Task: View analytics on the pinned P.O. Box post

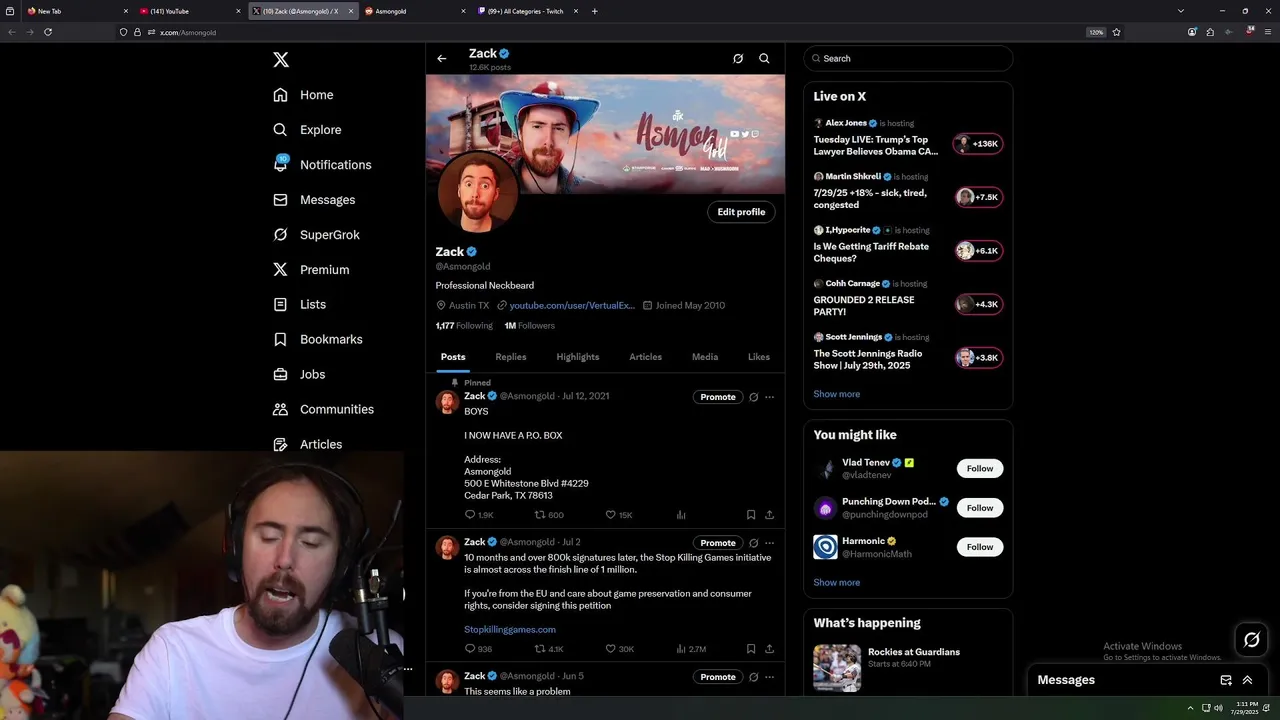Action: [681, 515]
